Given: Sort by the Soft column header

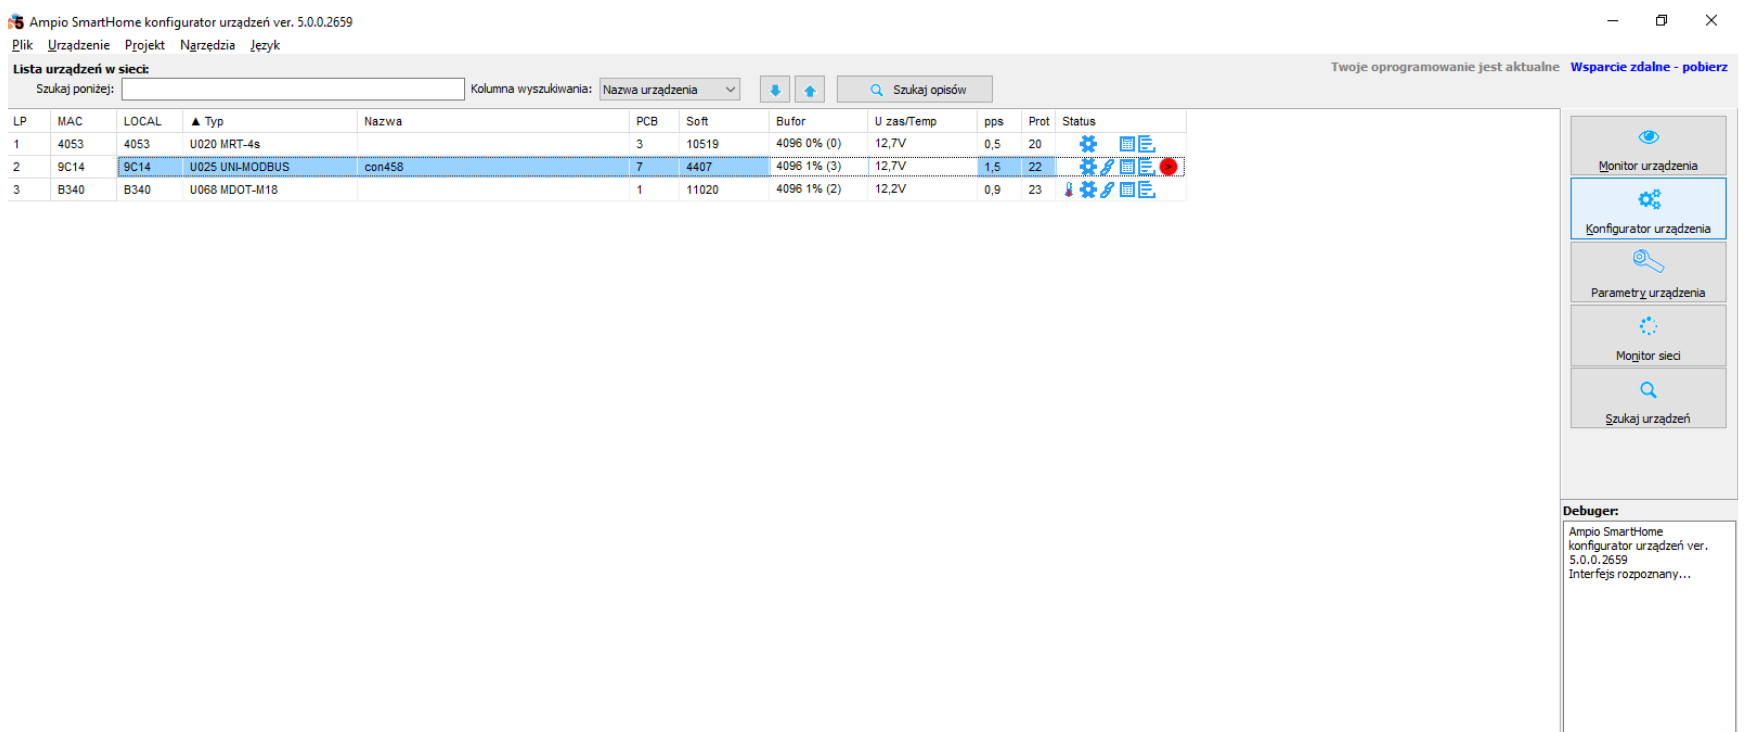Looking at the screenshot, I should click(x=724, y=121).
